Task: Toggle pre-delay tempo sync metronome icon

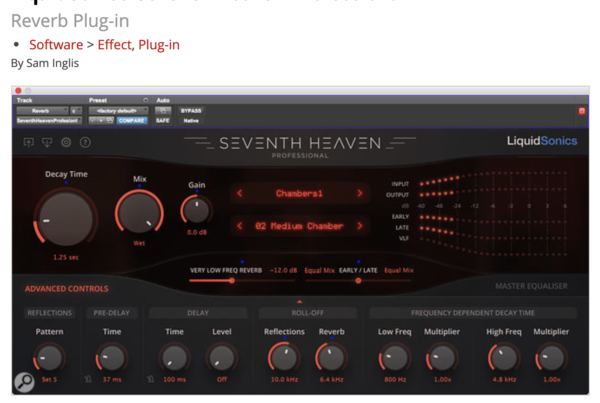Action: coord(88,379)
